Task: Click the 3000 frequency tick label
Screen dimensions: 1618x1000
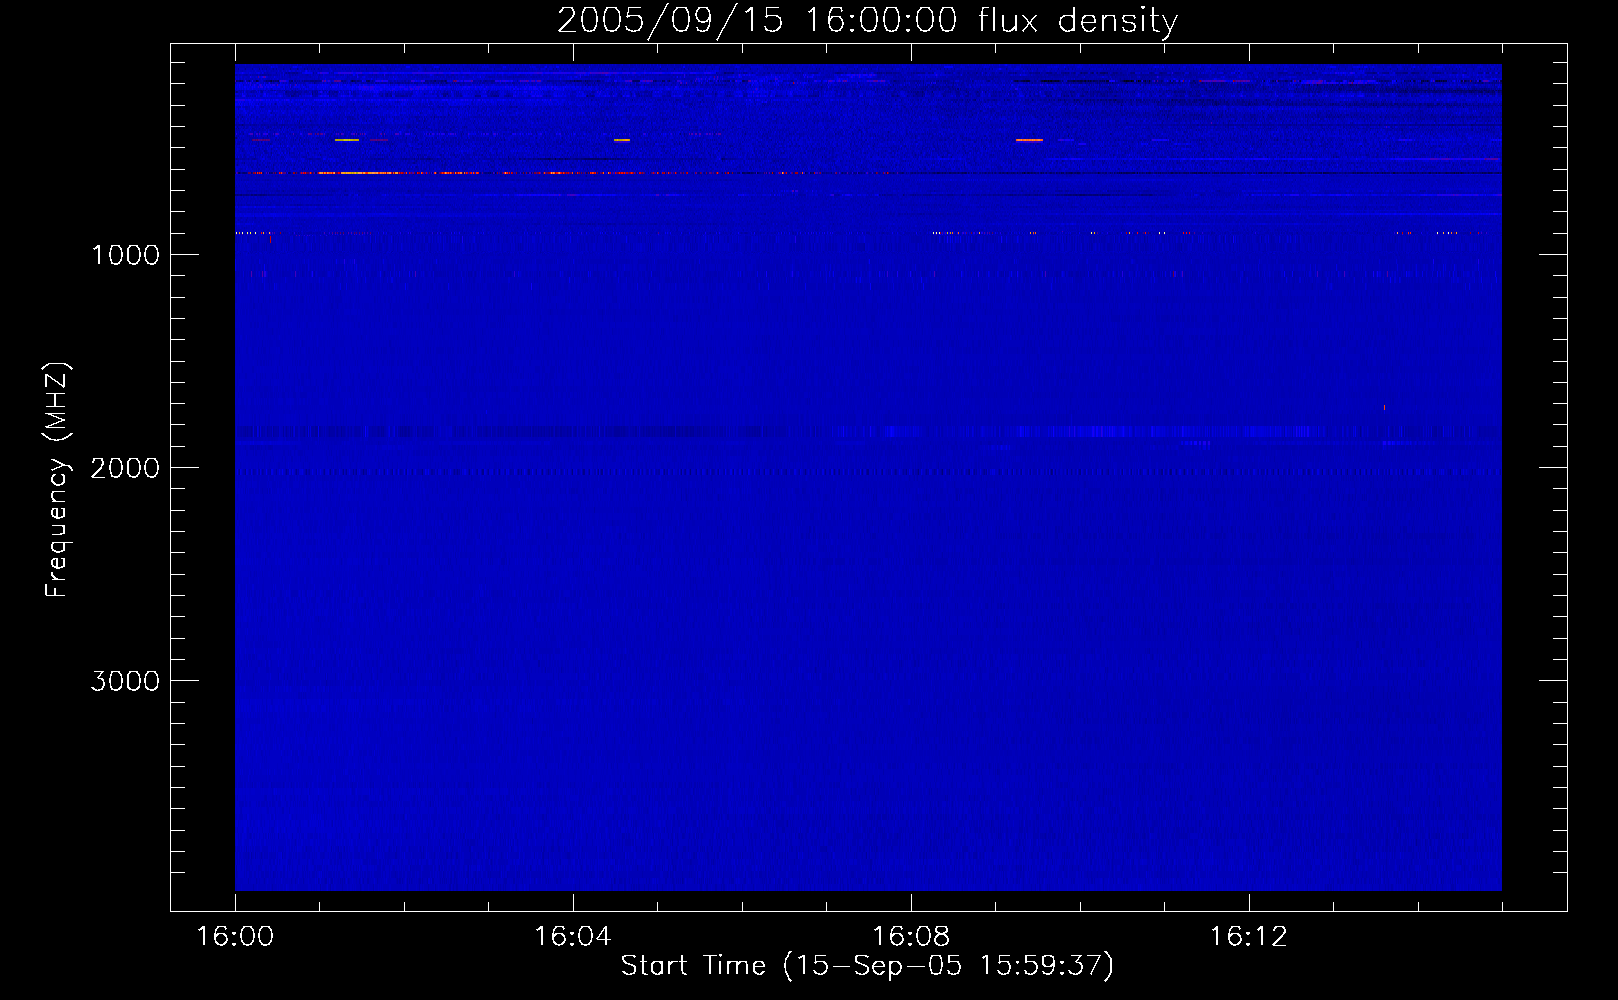Action: click(x=125, y=681)
